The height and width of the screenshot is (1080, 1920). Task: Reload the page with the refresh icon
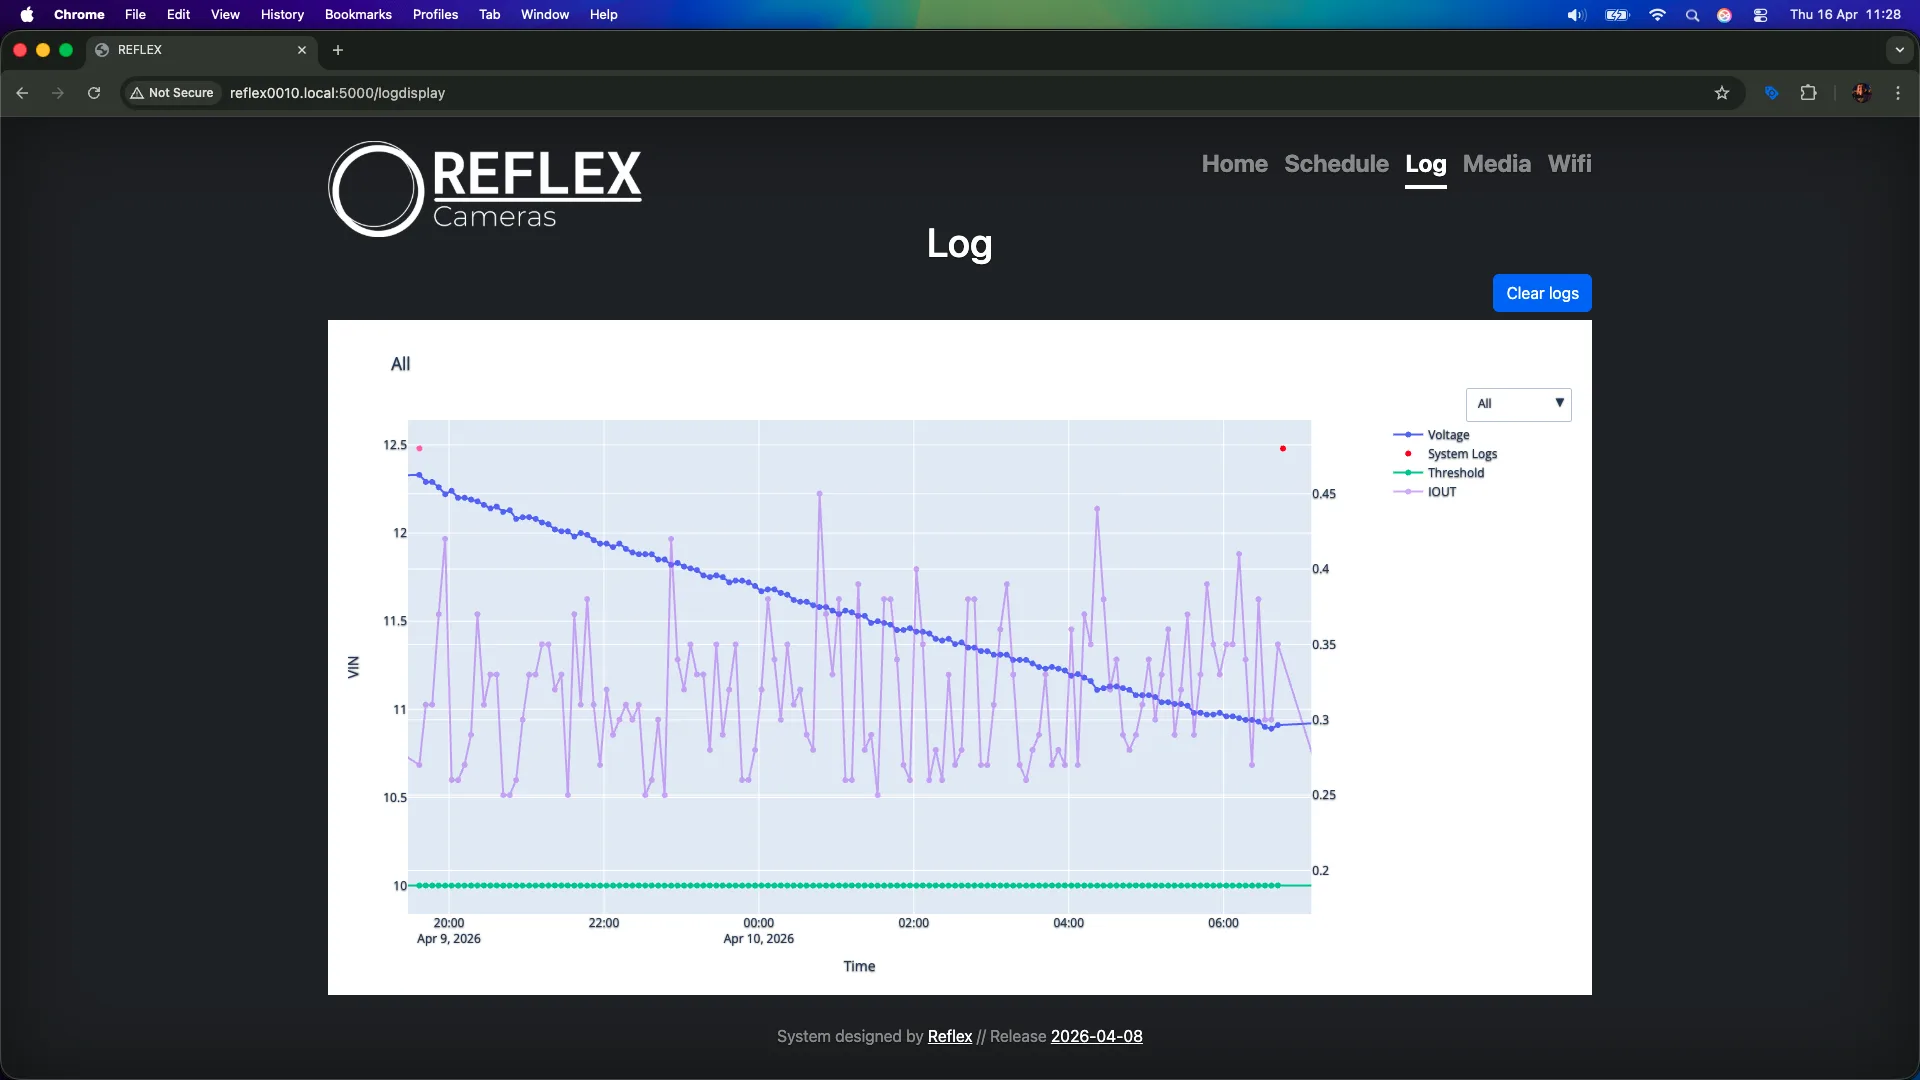94,93
